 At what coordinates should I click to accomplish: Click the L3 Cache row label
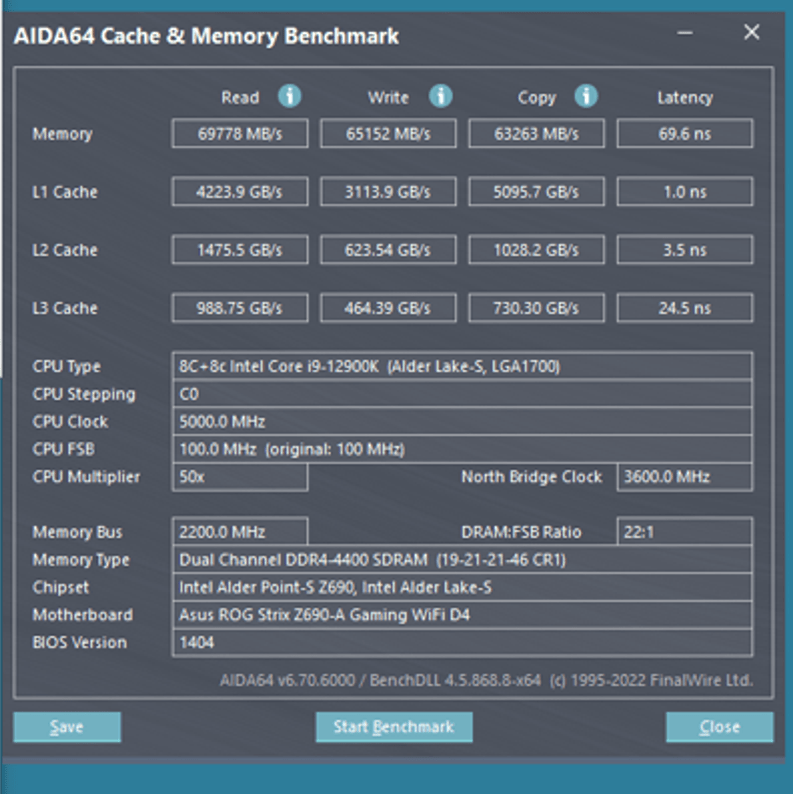tap(65, 308)
